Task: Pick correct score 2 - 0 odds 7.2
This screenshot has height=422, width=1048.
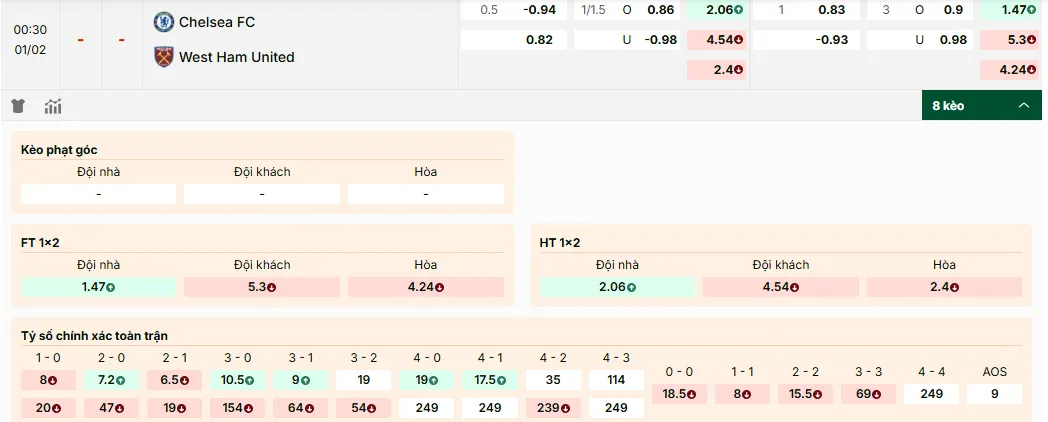Action: (112, 380)
